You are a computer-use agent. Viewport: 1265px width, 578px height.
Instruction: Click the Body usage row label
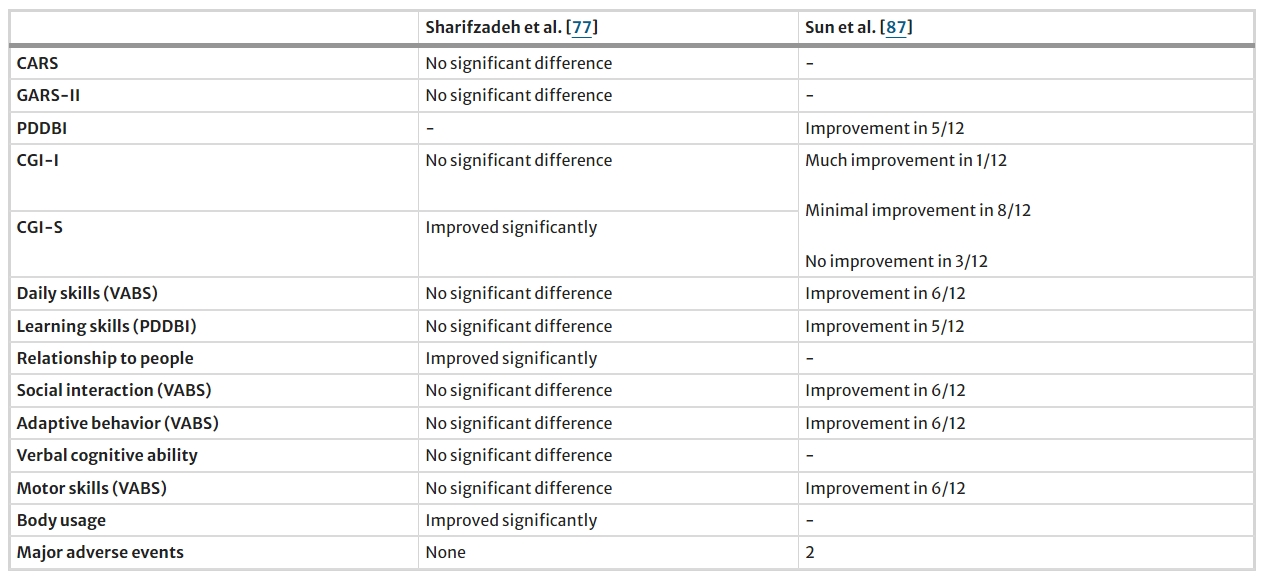(x=61, y=520)
